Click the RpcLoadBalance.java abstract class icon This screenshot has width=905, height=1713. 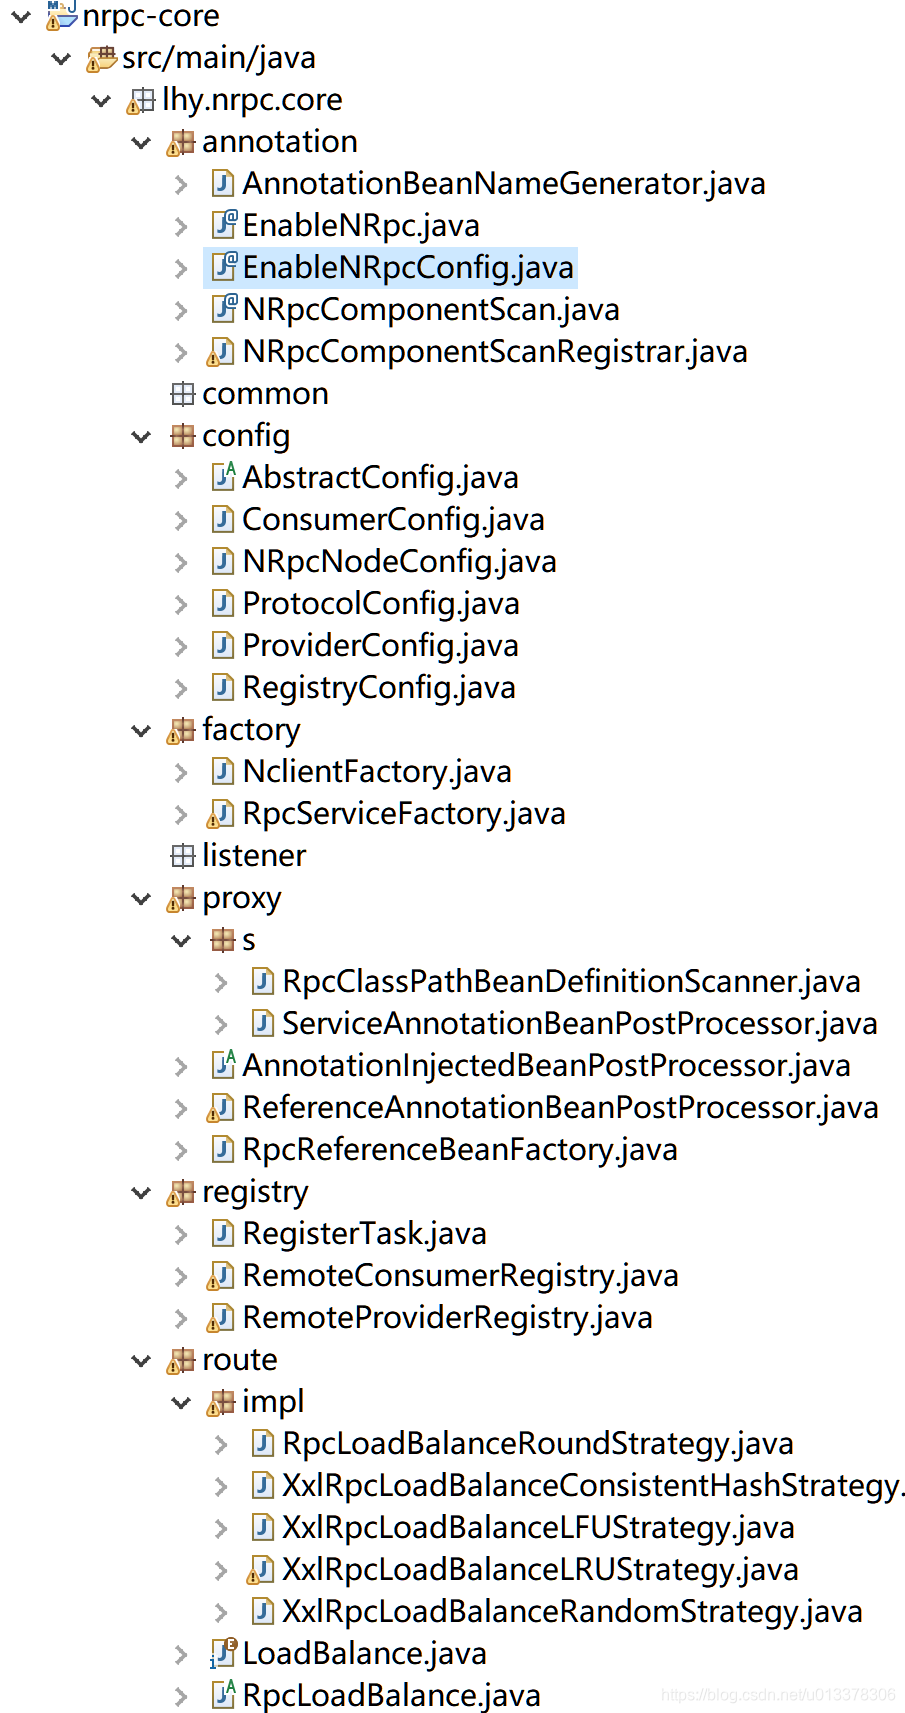point(223,1696)
